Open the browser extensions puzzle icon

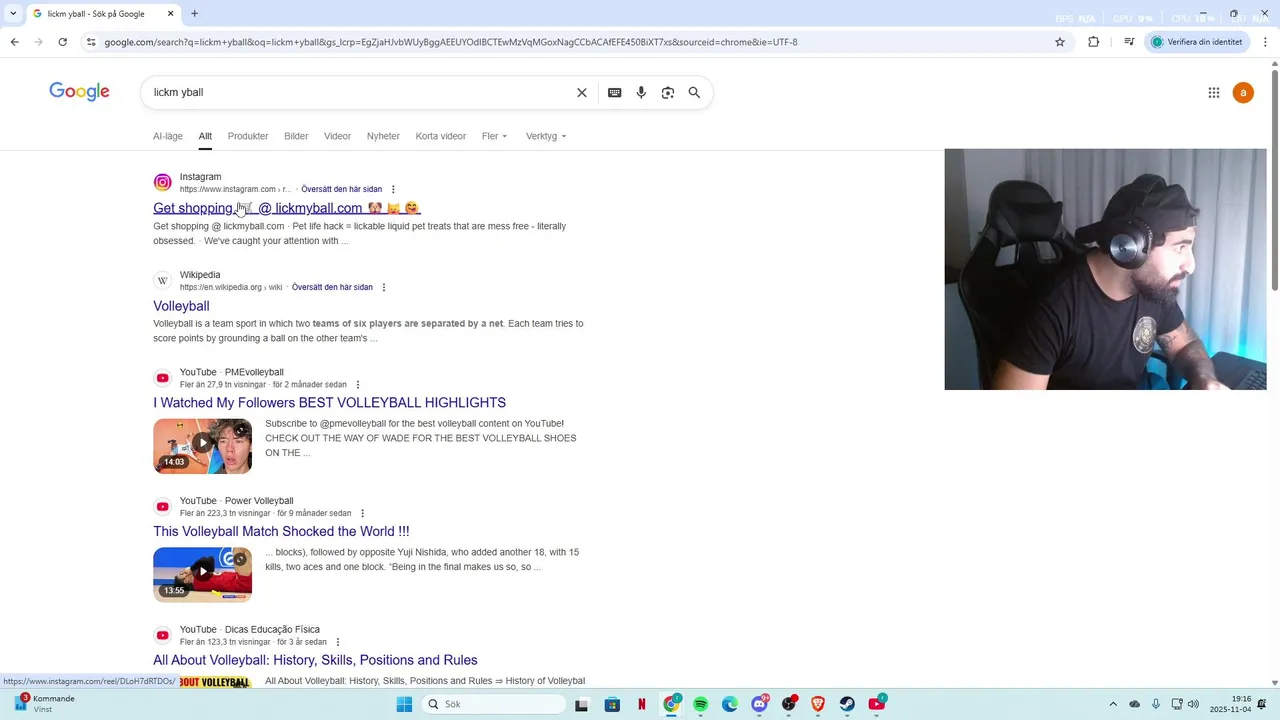pyautogui.click(x=1093, y=42)
